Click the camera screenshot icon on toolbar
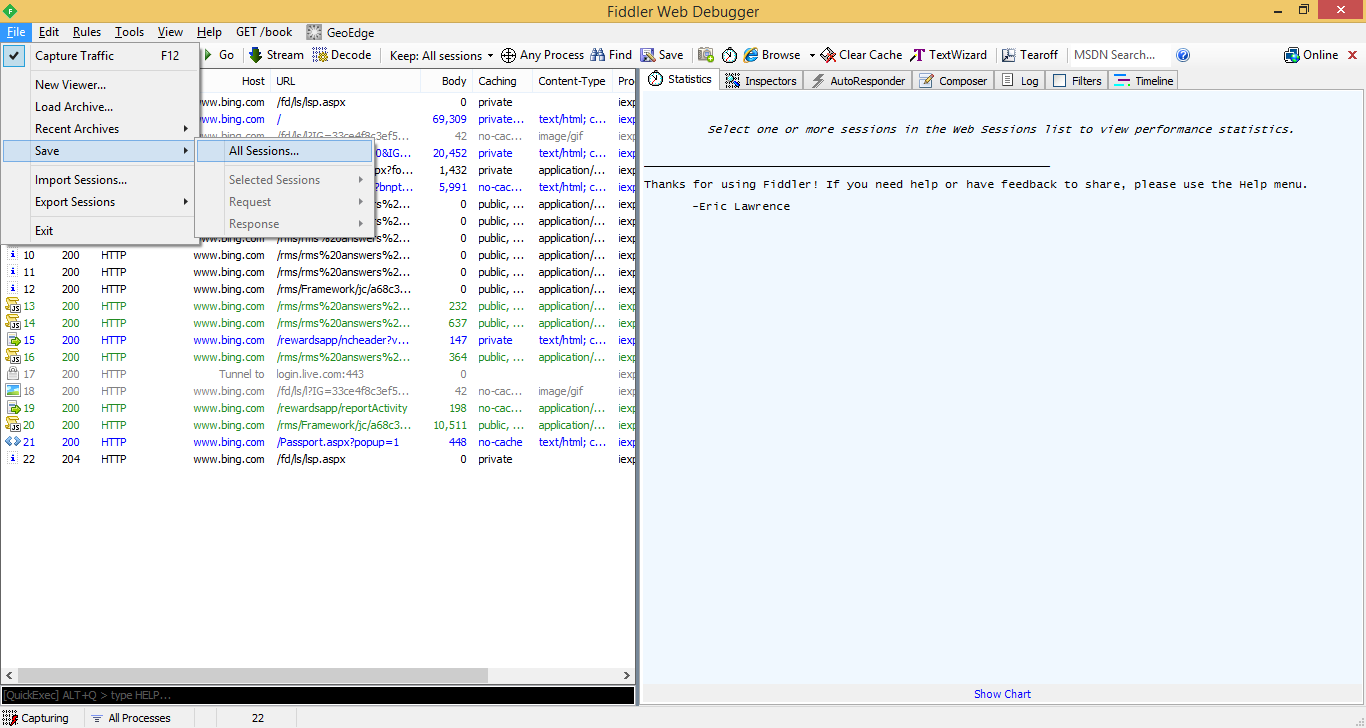The image size is (1366, 728). coord(705,55)
